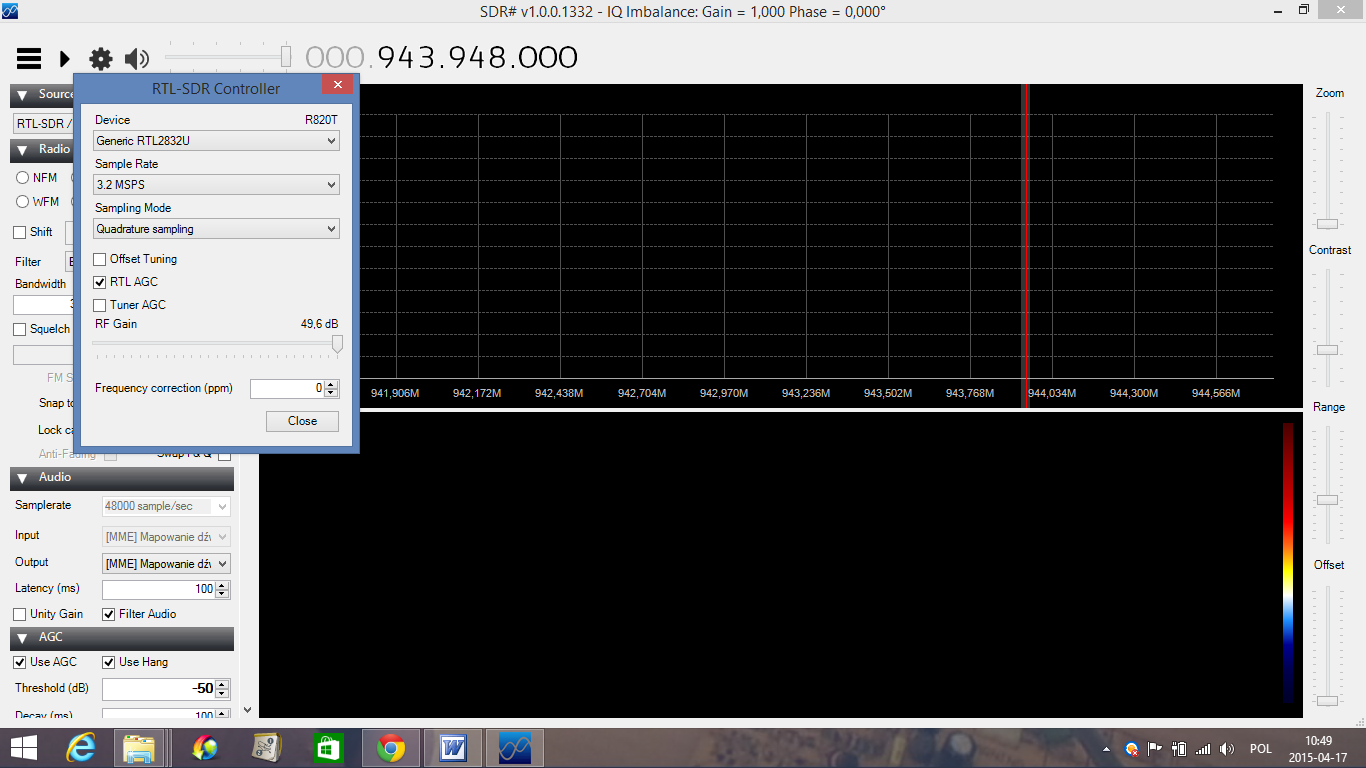Open system volume icon in tray
The width and height of the screenshot is (1366, 768).
1227,749
